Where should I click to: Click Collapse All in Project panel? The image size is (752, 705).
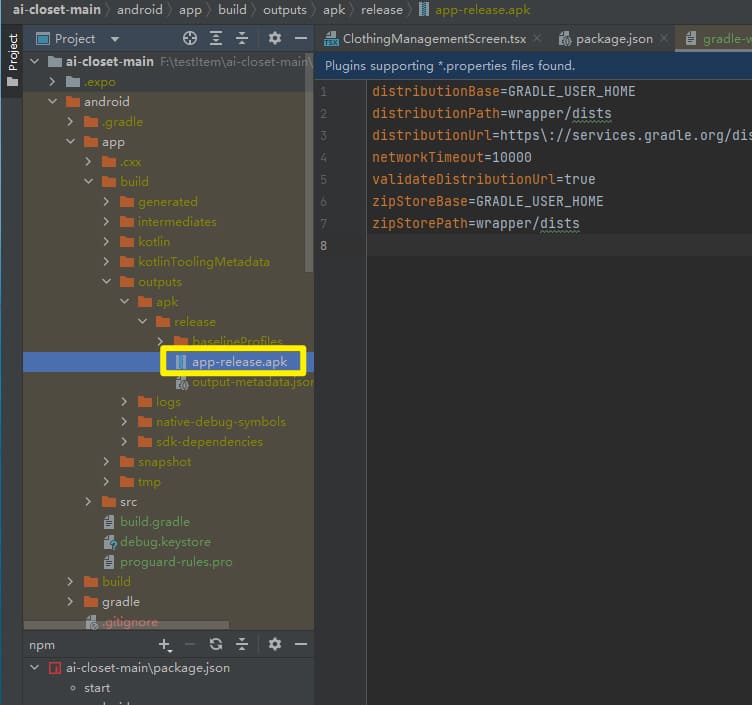[241, 39]
